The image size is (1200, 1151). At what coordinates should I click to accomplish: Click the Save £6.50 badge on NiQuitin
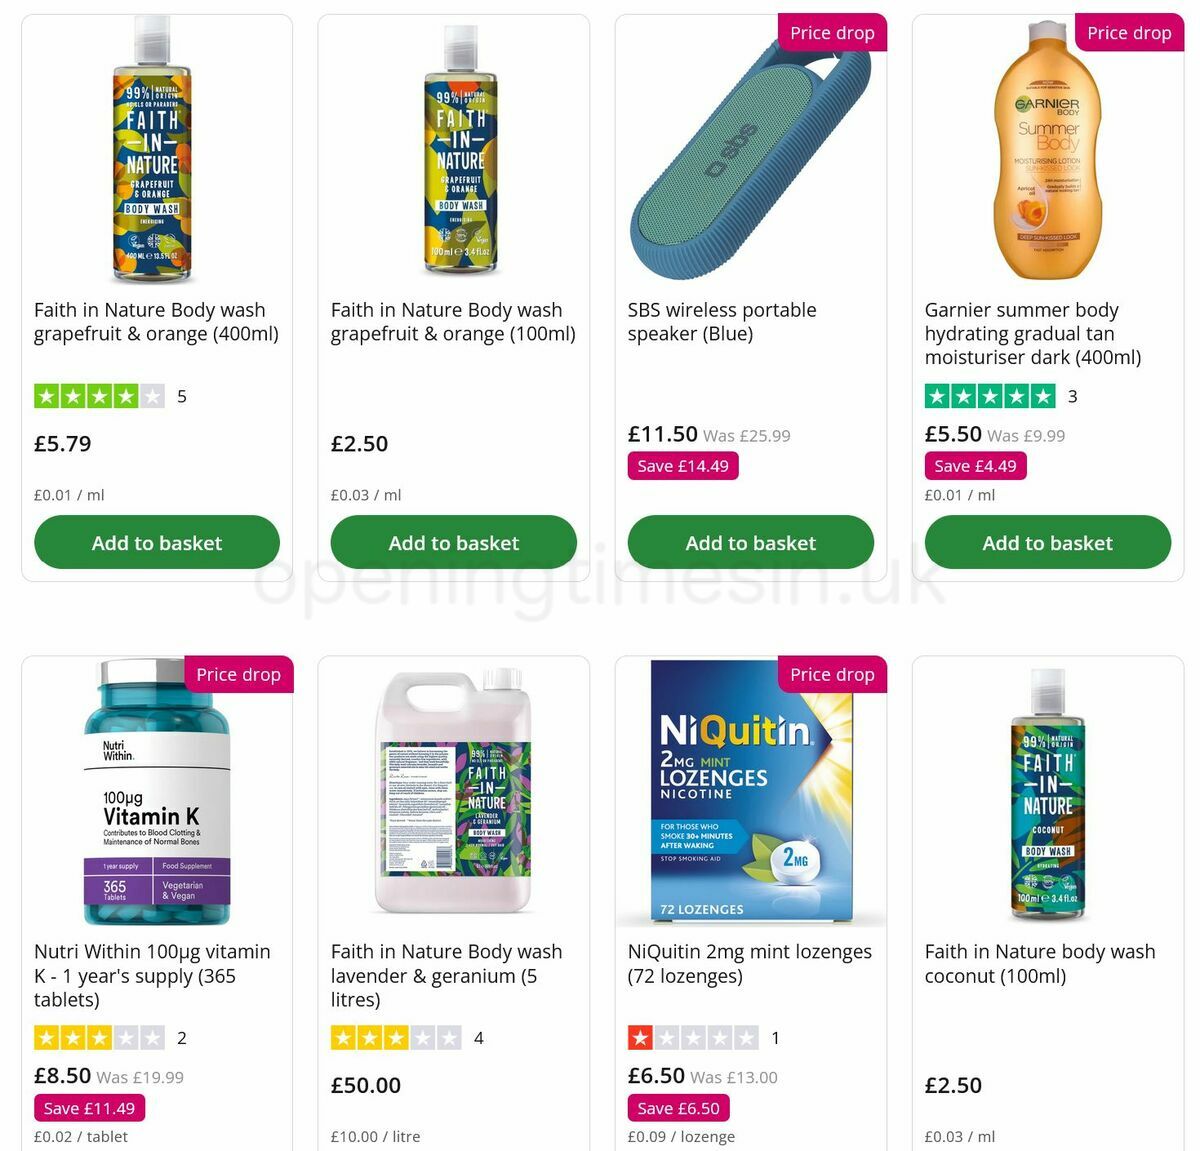tap(679, 1108)
